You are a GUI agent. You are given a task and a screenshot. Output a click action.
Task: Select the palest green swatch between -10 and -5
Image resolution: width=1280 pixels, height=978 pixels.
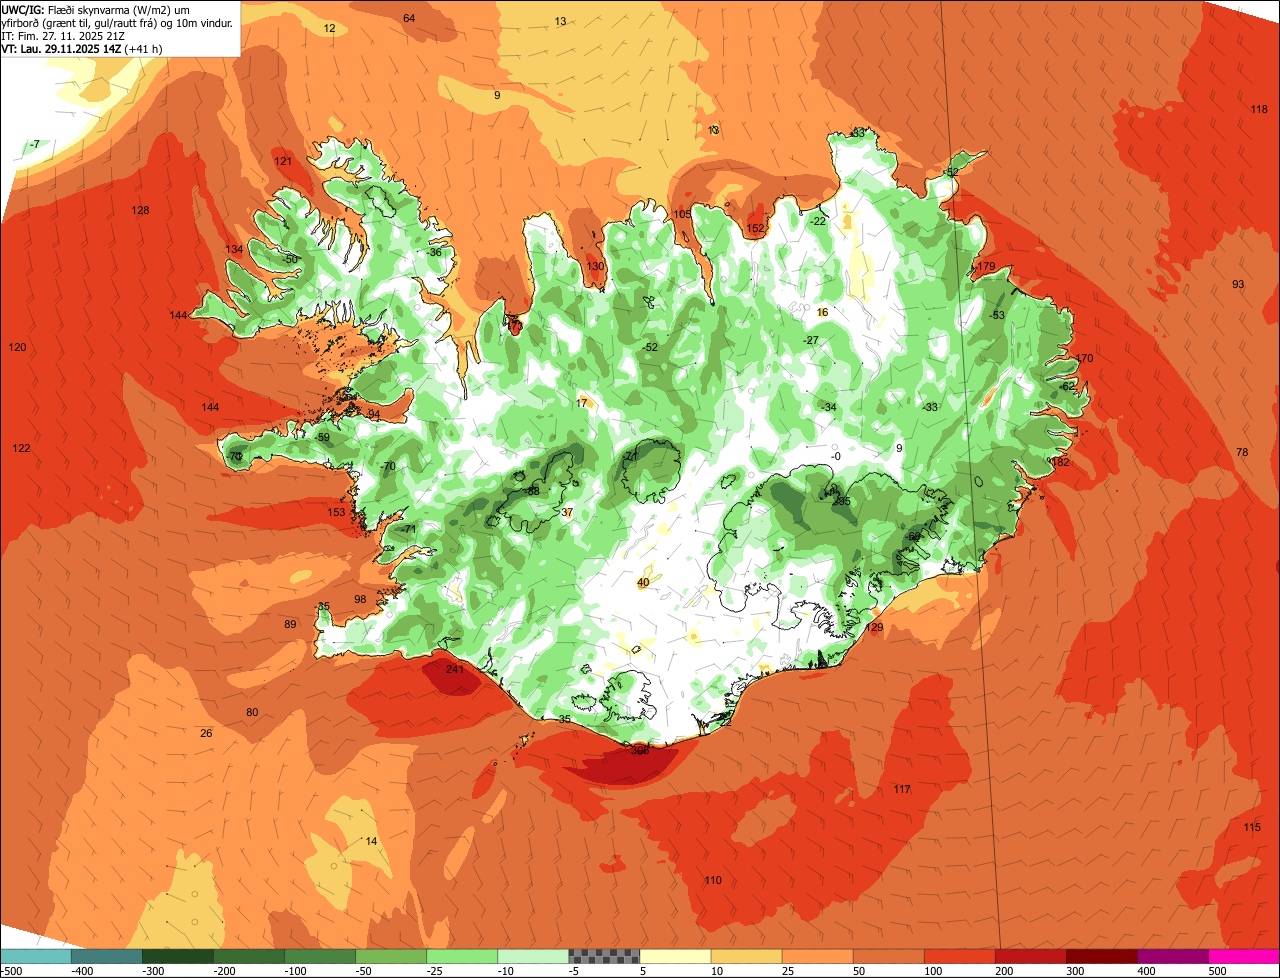point(533,956)
